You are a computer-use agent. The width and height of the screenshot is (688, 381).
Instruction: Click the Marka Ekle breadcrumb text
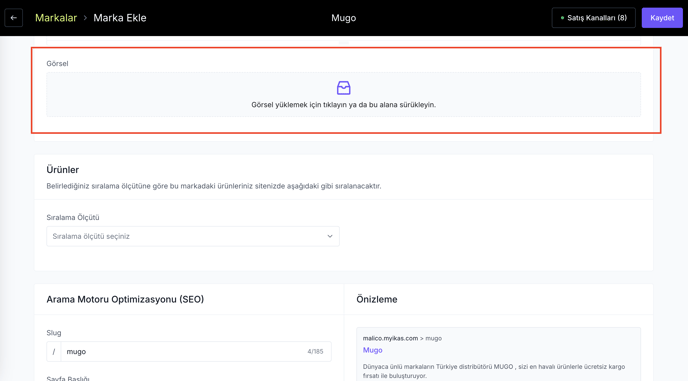click(x=120, y=18)
